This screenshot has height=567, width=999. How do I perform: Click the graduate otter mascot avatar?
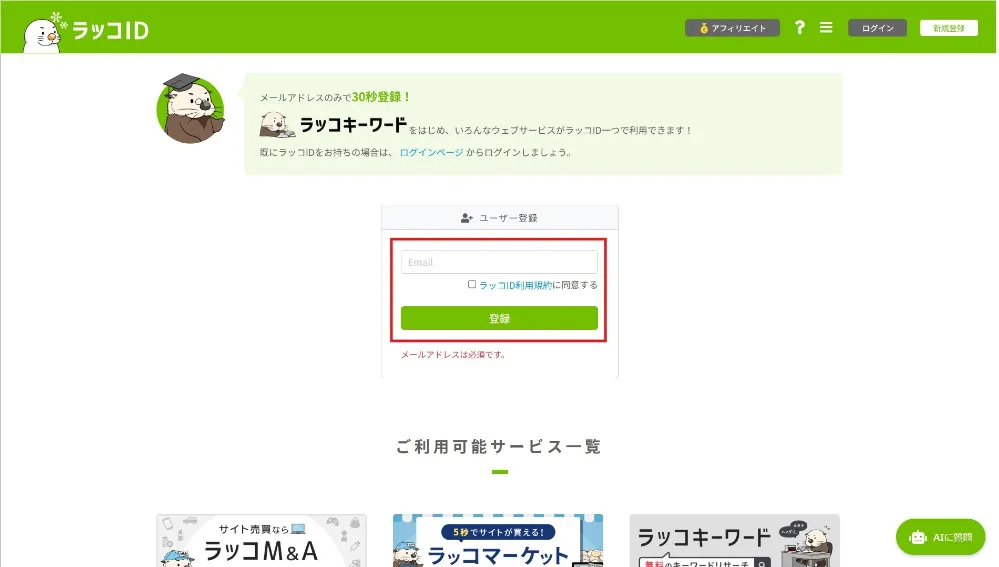click(190, 108)
